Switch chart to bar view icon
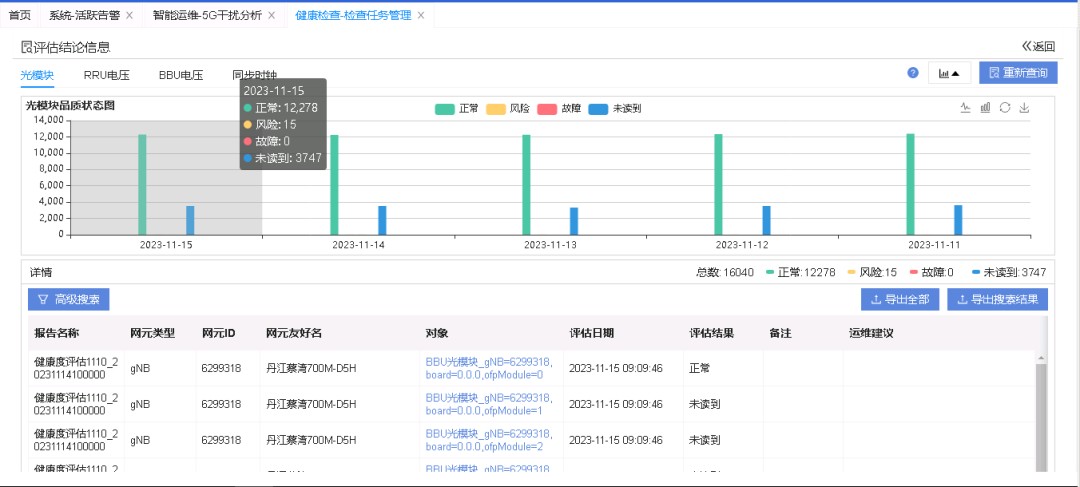The height and width of the screenshot is (487, 1080). tap(985, 108)
